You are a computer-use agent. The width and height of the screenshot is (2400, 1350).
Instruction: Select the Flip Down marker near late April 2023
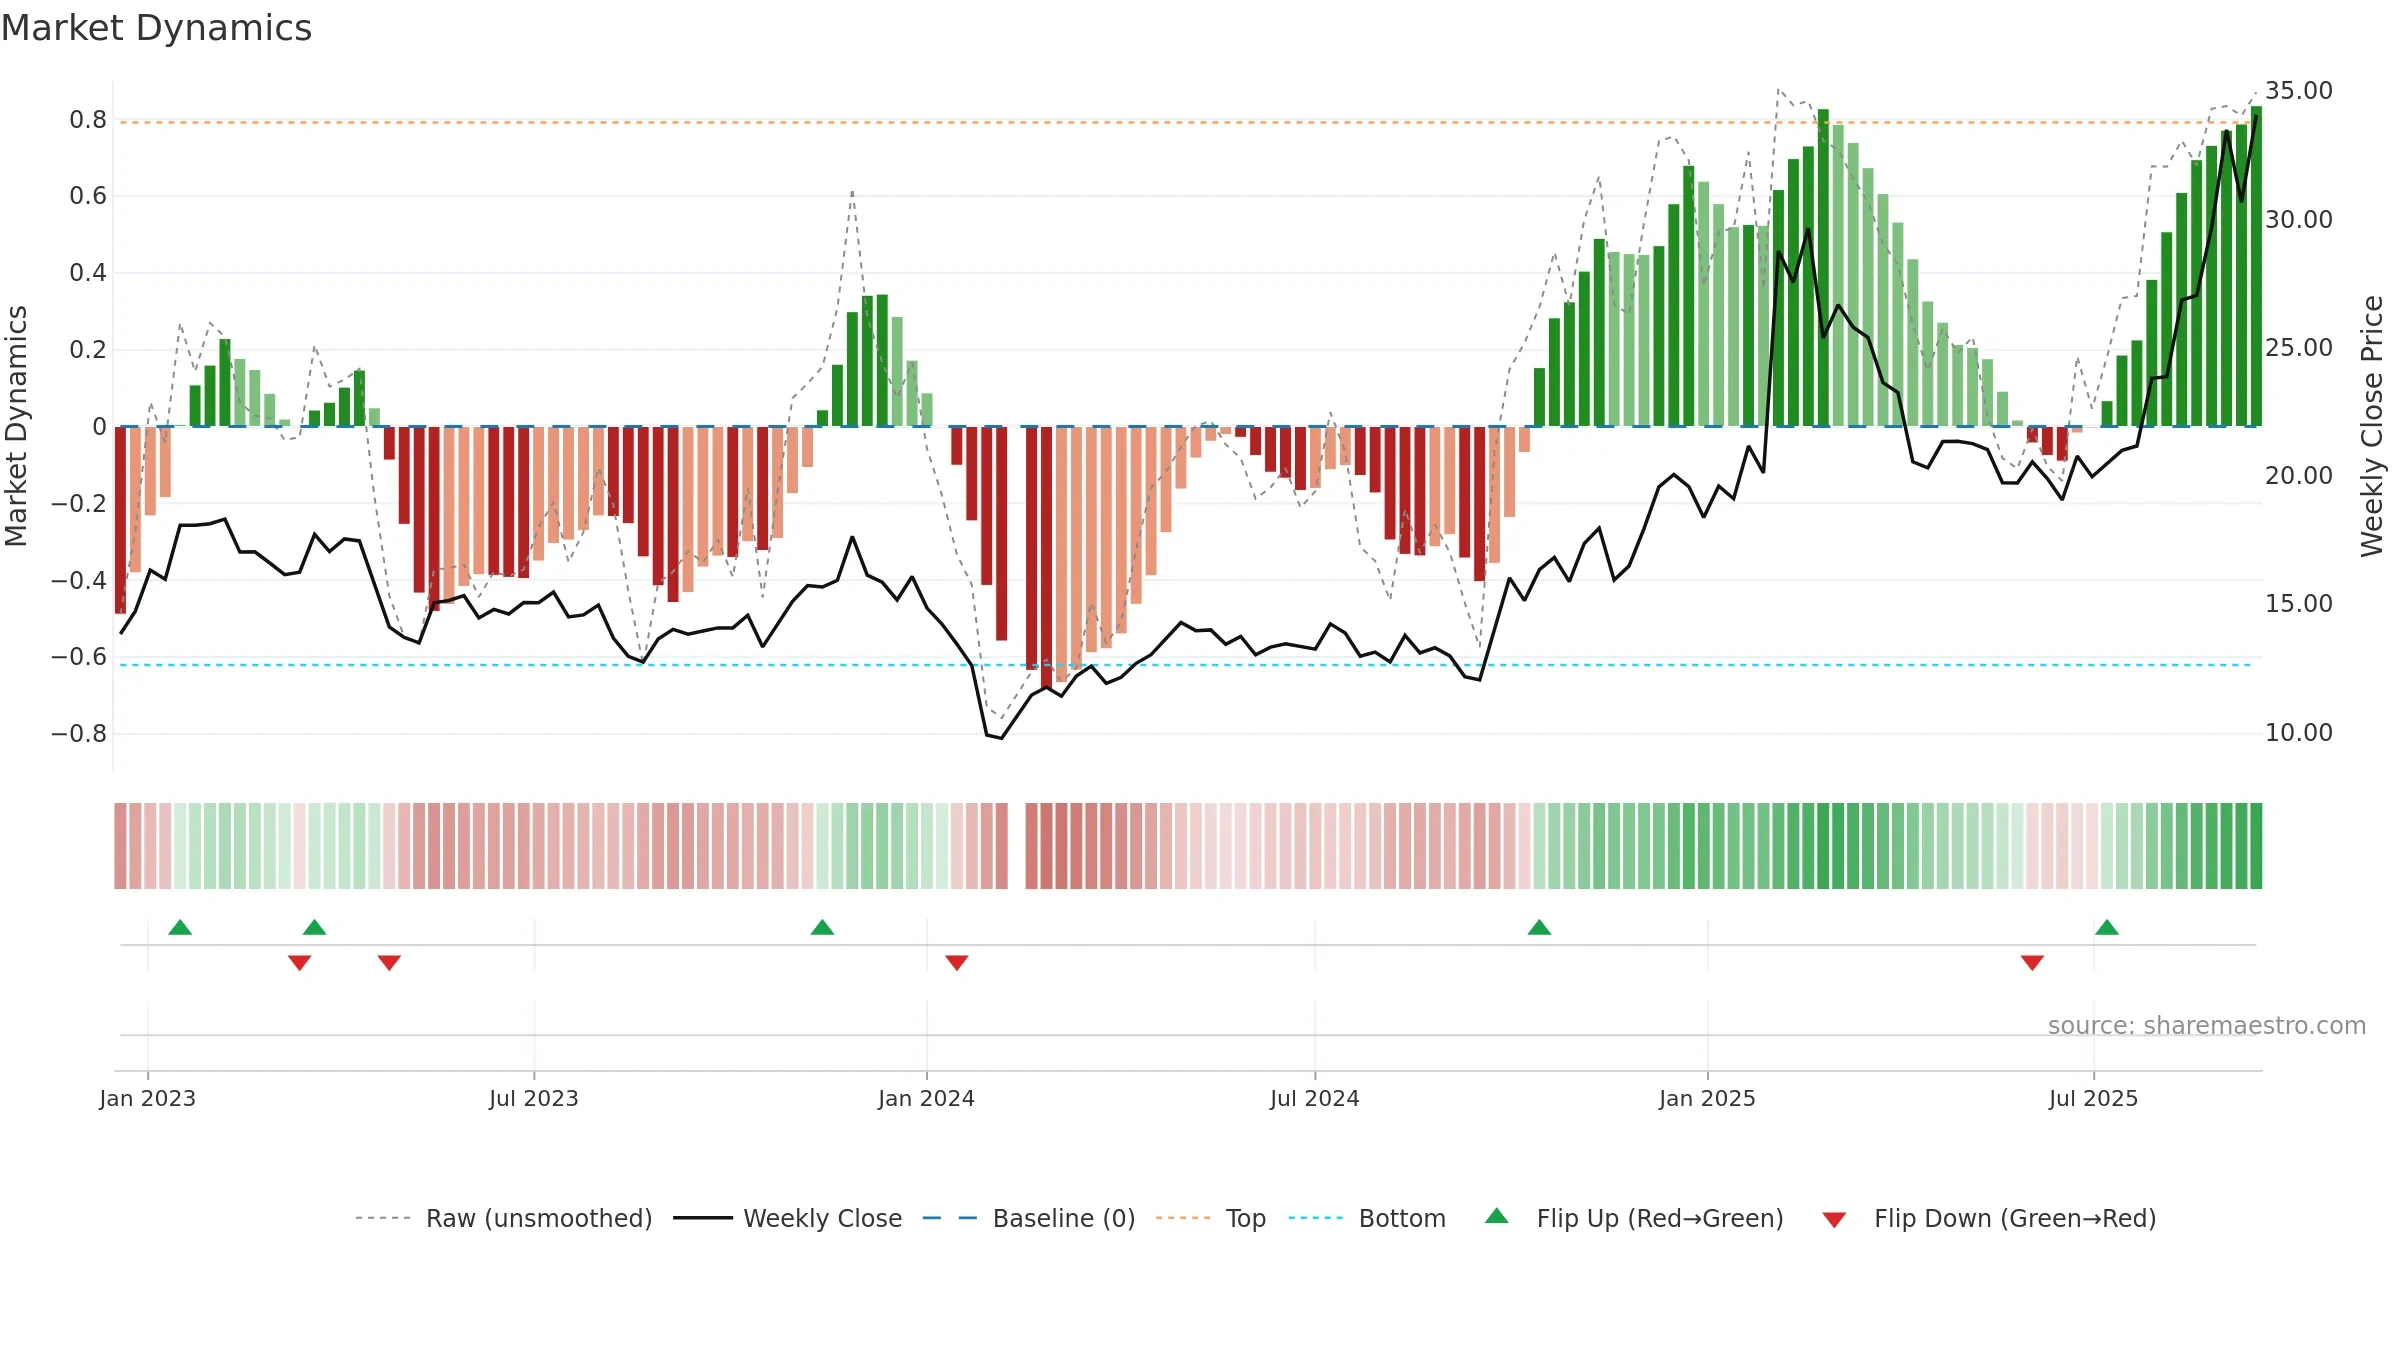[390, 963]
